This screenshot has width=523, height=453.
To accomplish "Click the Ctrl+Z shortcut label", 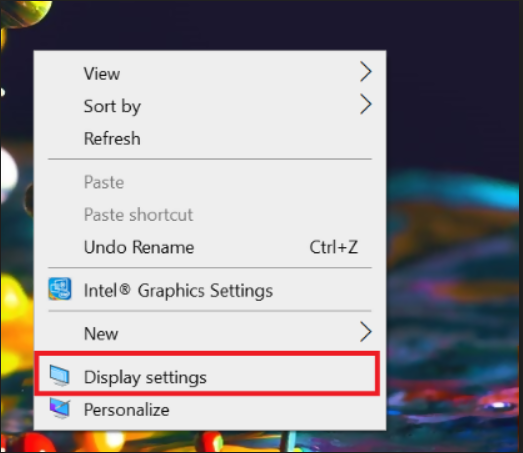I will (x=334, y=247).
